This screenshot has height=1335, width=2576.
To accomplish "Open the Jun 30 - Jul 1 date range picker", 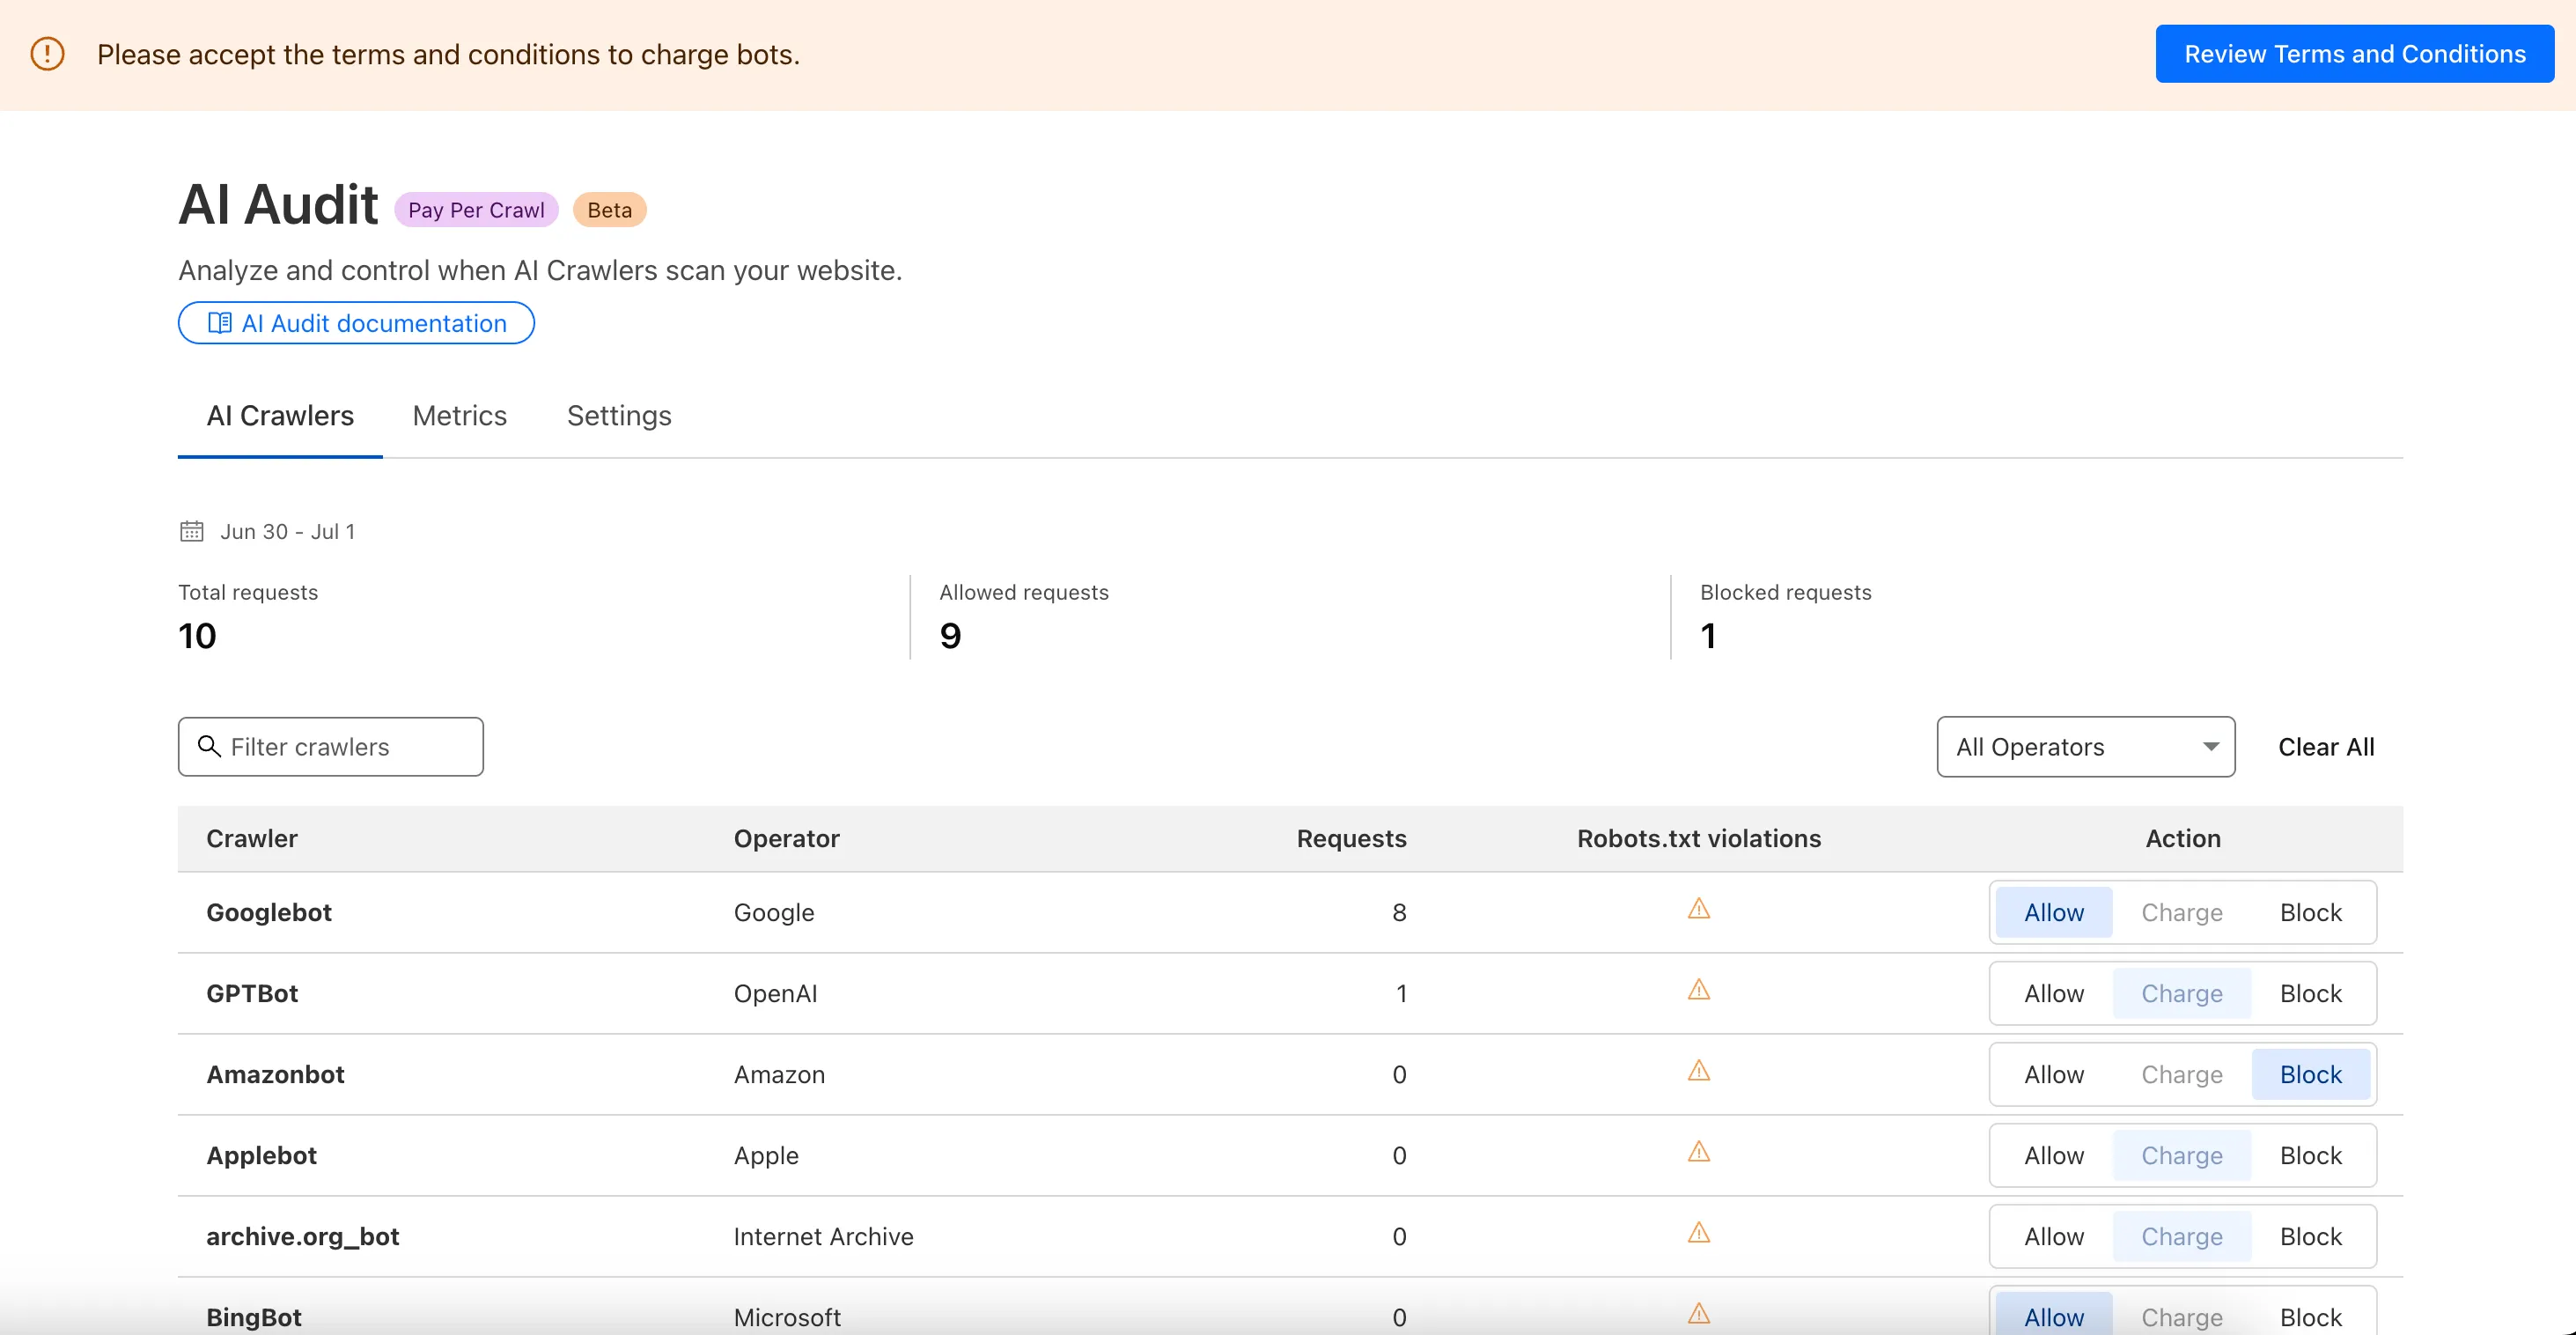I will tap(287, 531).
